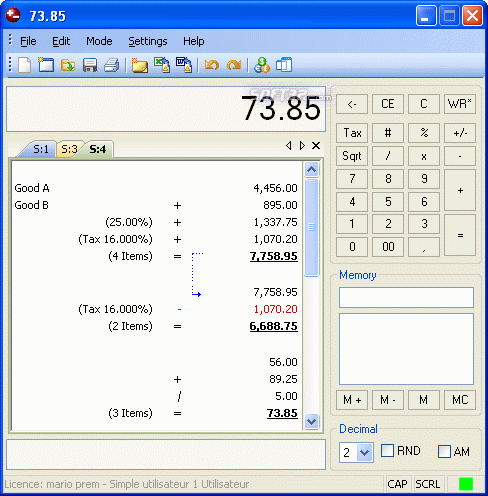Click the percent % button
This screenshot has width=488, height=496.
[x=424, y=133]
